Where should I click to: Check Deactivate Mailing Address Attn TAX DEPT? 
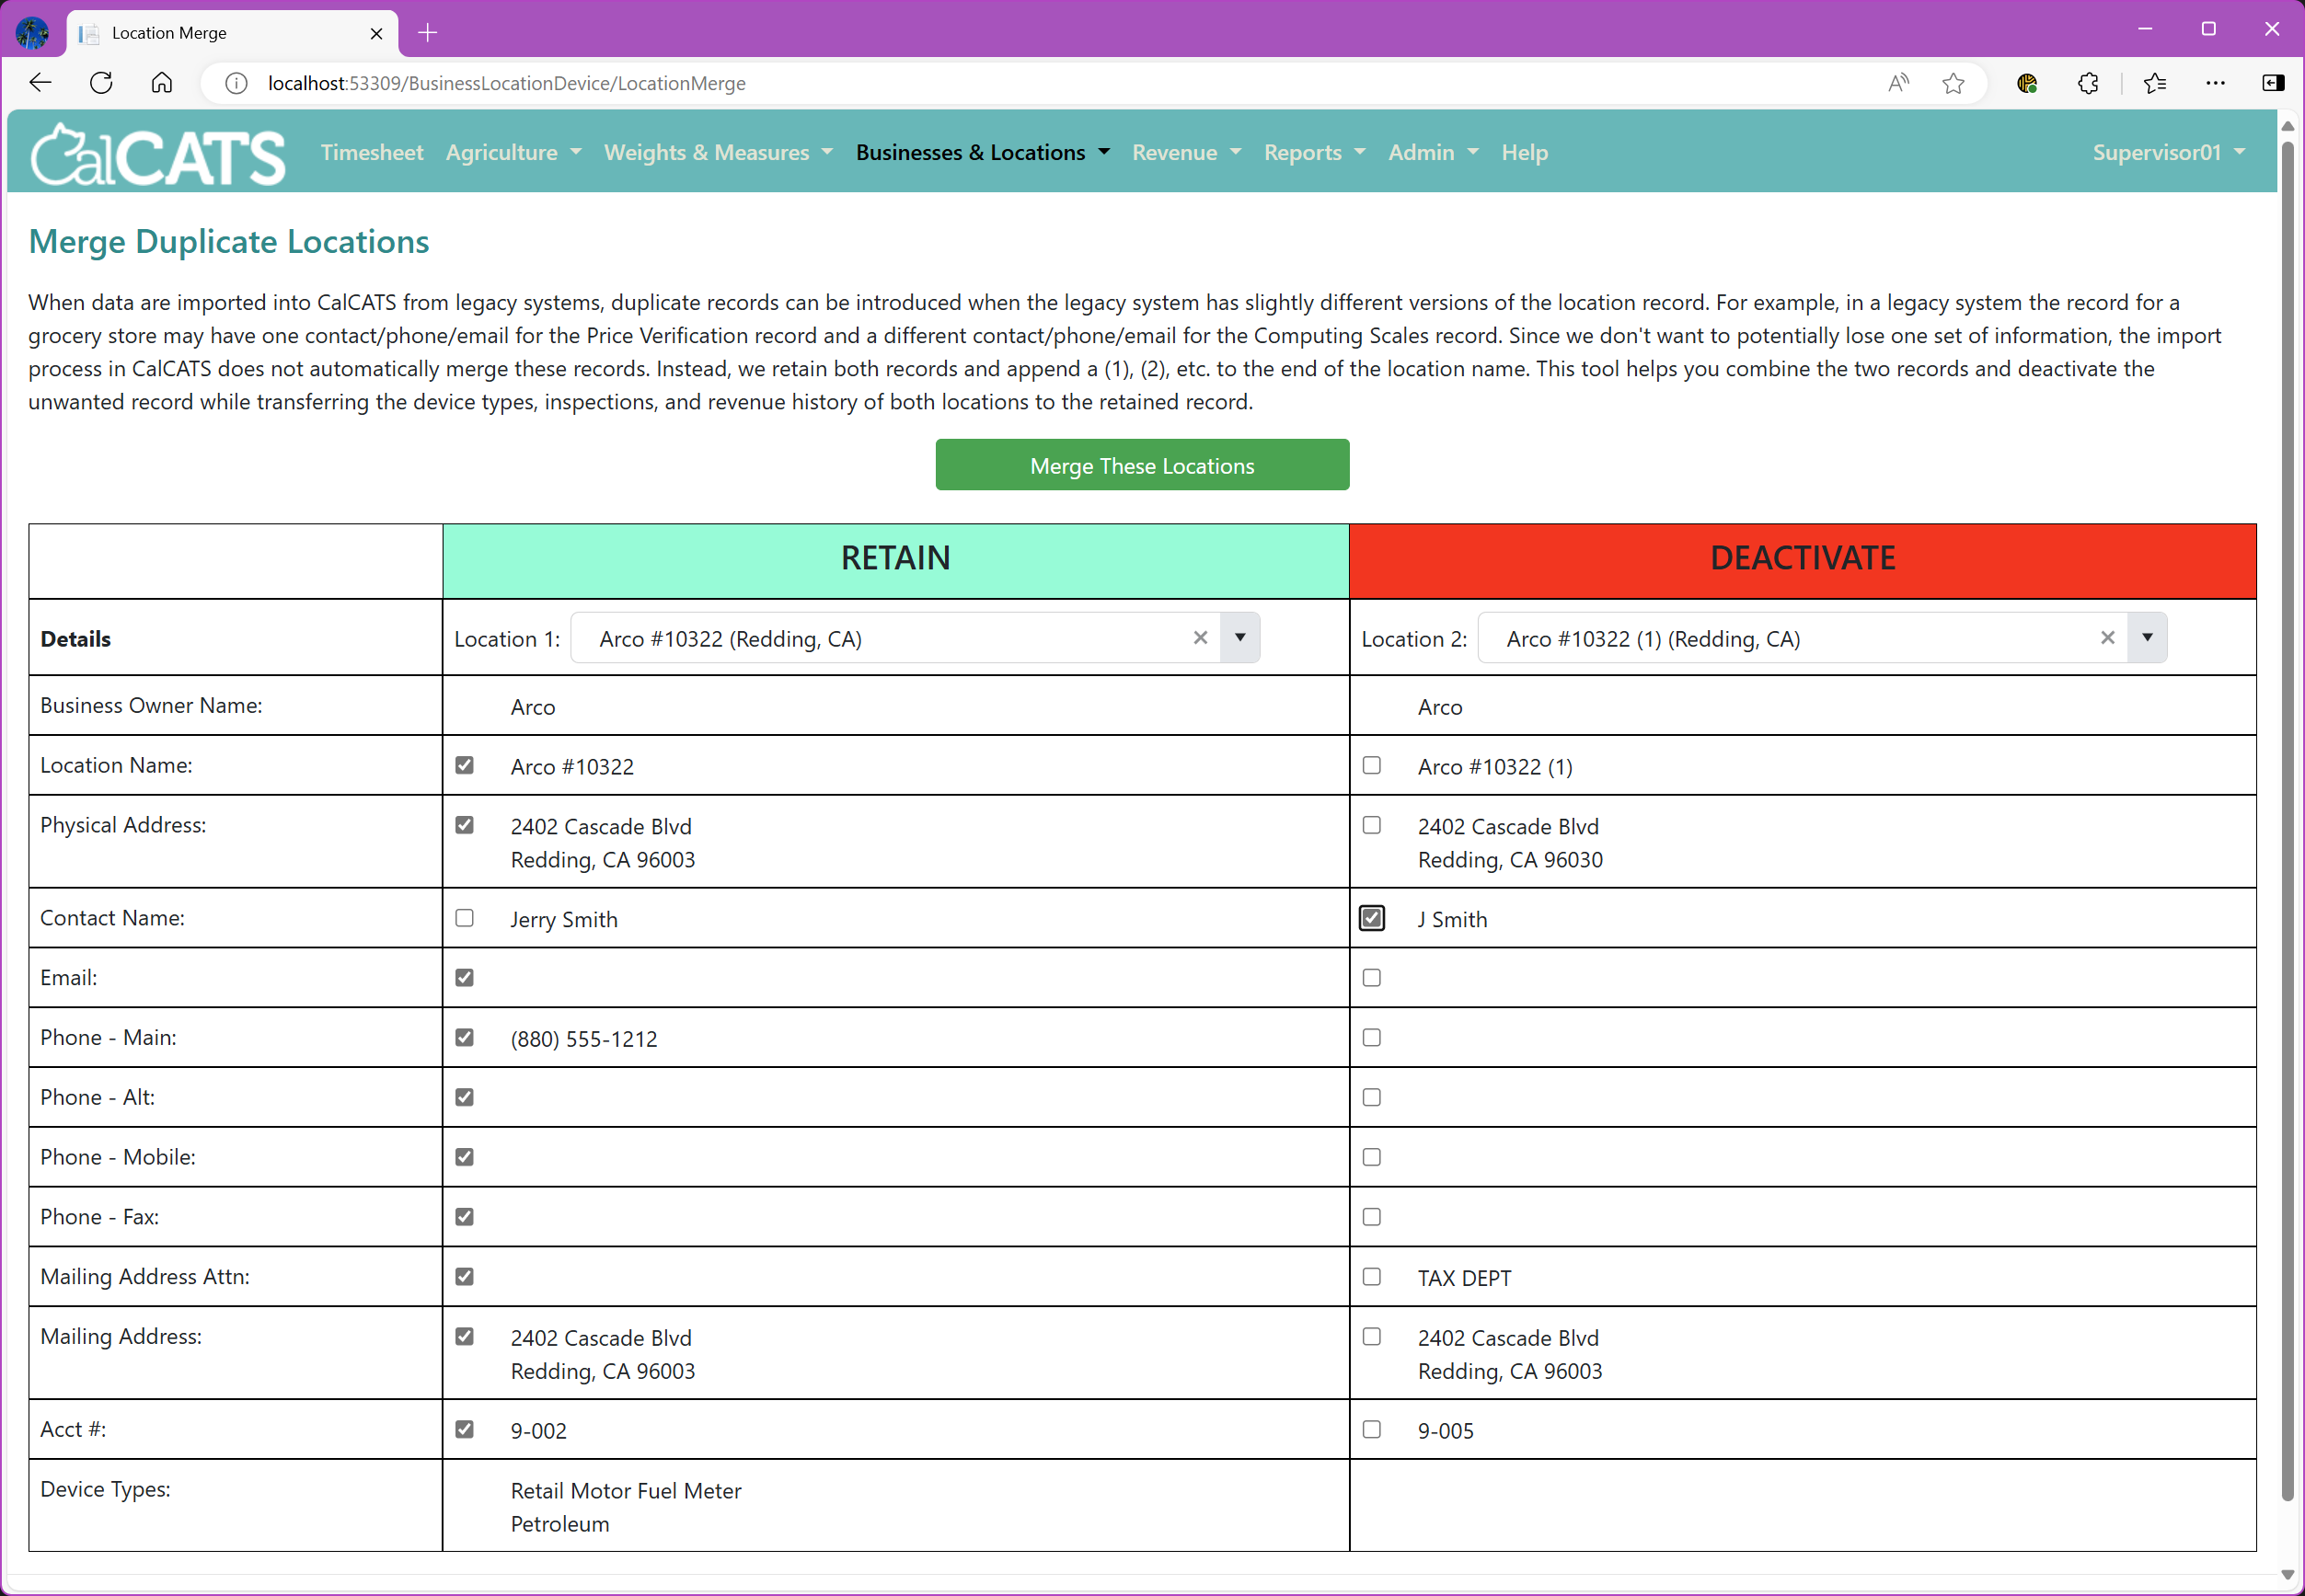click(x=1371, y=1277)
